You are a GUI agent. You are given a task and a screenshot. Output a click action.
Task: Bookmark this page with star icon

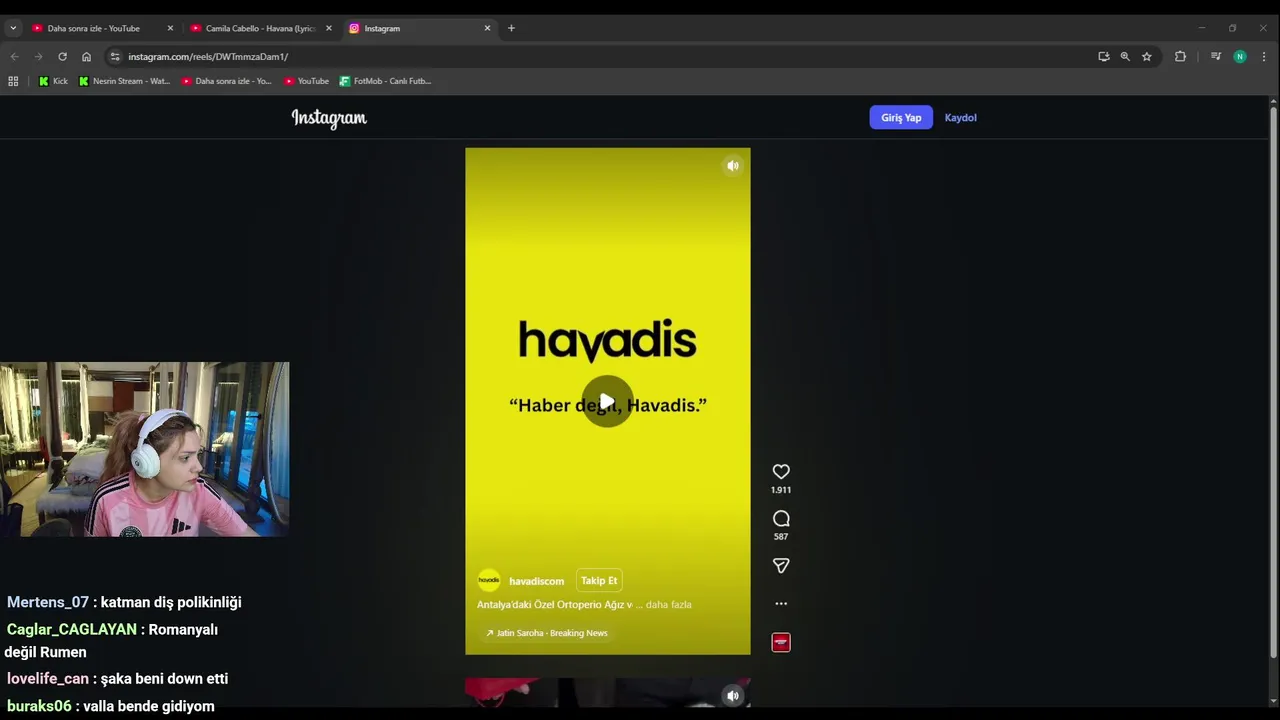(1147, 57)
